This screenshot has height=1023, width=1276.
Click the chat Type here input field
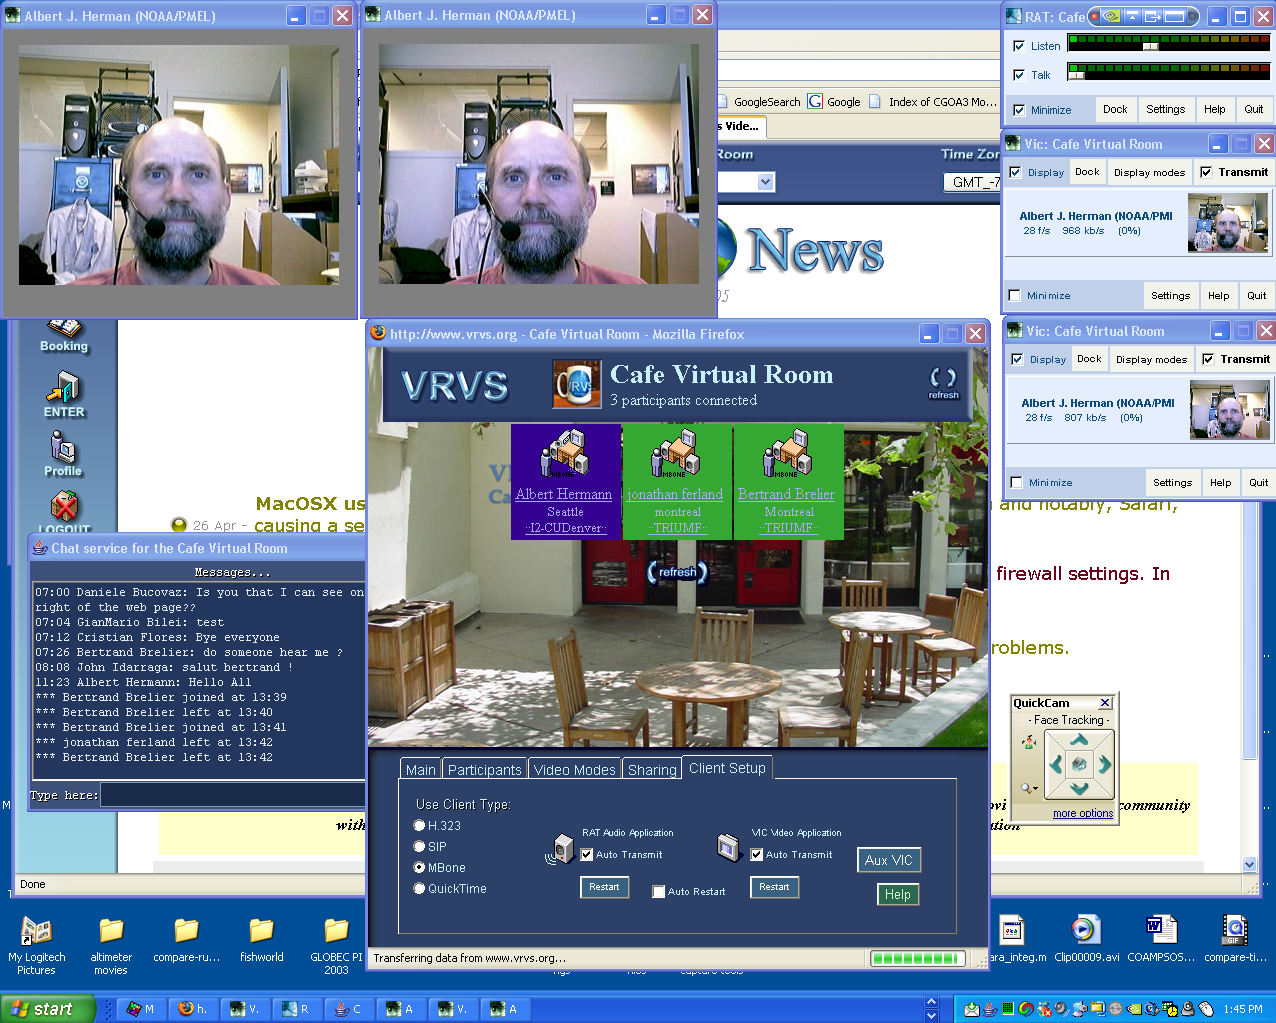(232, 795)
